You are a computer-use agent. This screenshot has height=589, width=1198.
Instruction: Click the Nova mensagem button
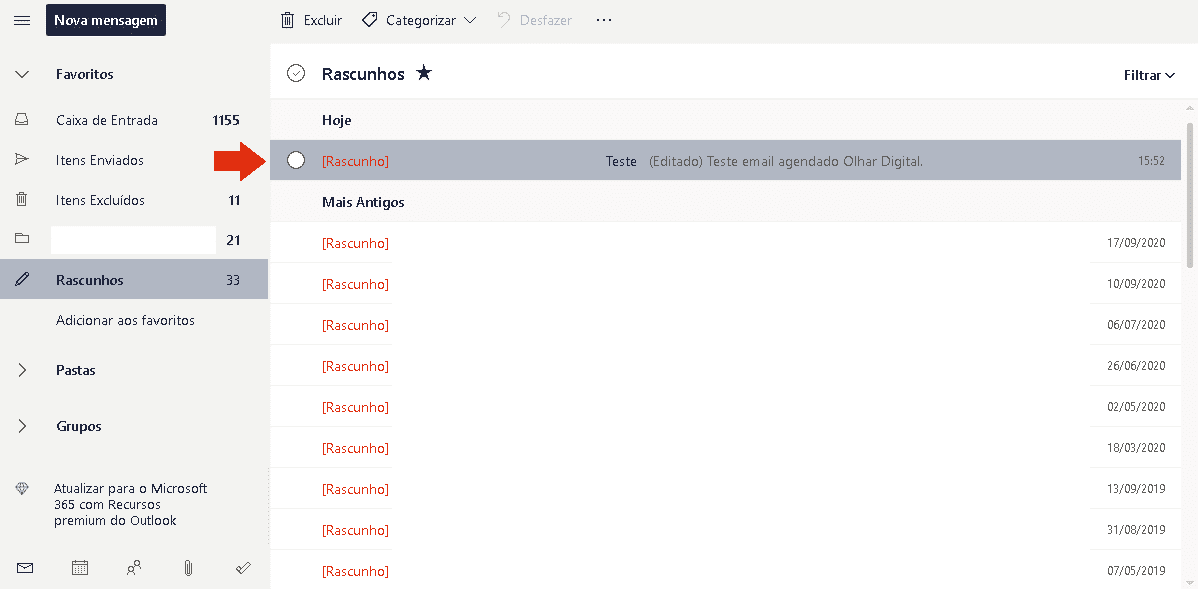tap(105, 21)
